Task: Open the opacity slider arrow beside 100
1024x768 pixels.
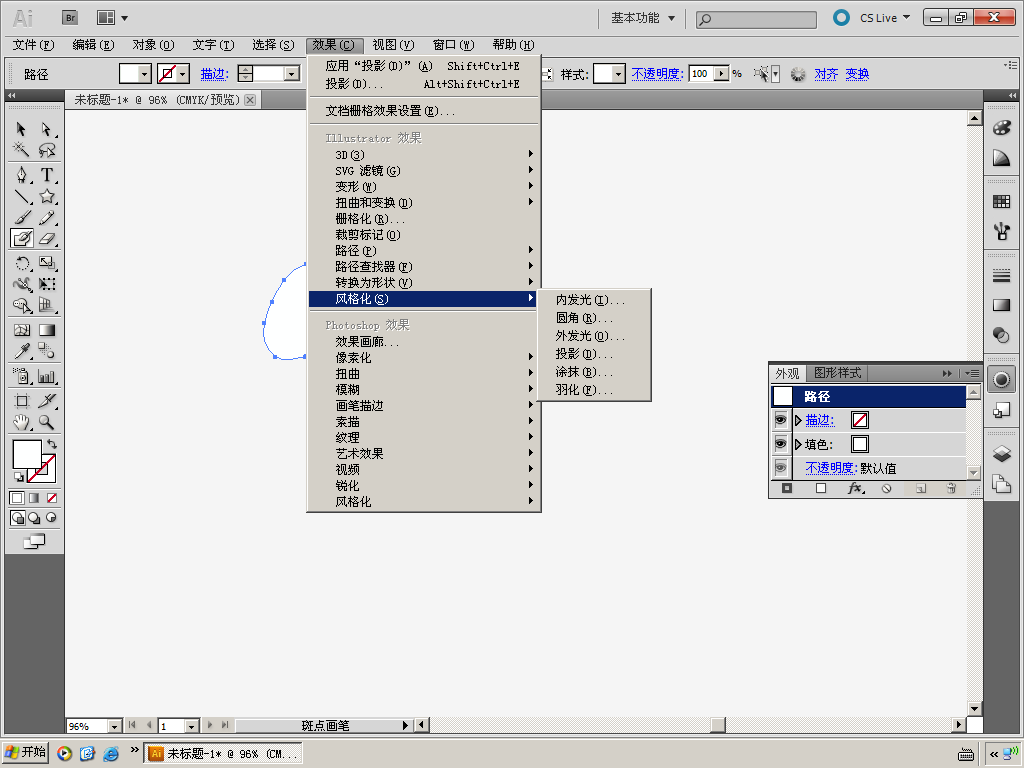Action: coord(722,73)
